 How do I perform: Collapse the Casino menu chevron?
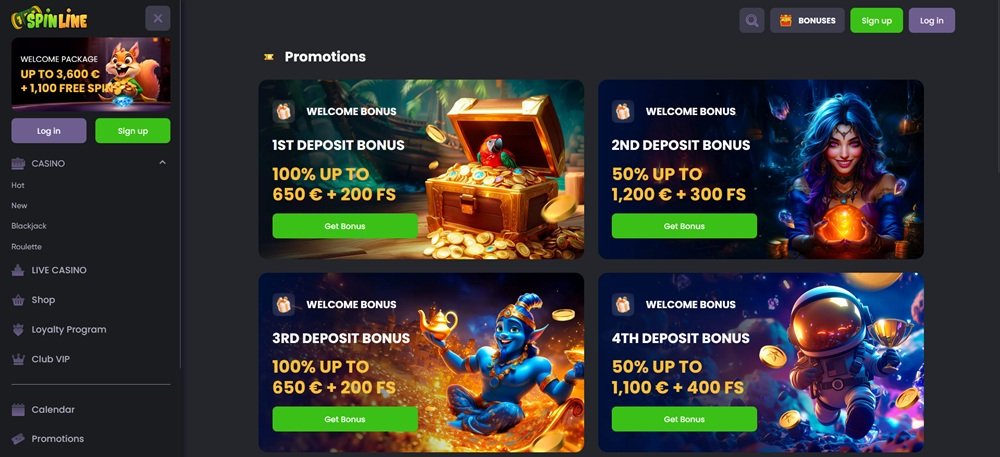(163, 163)
